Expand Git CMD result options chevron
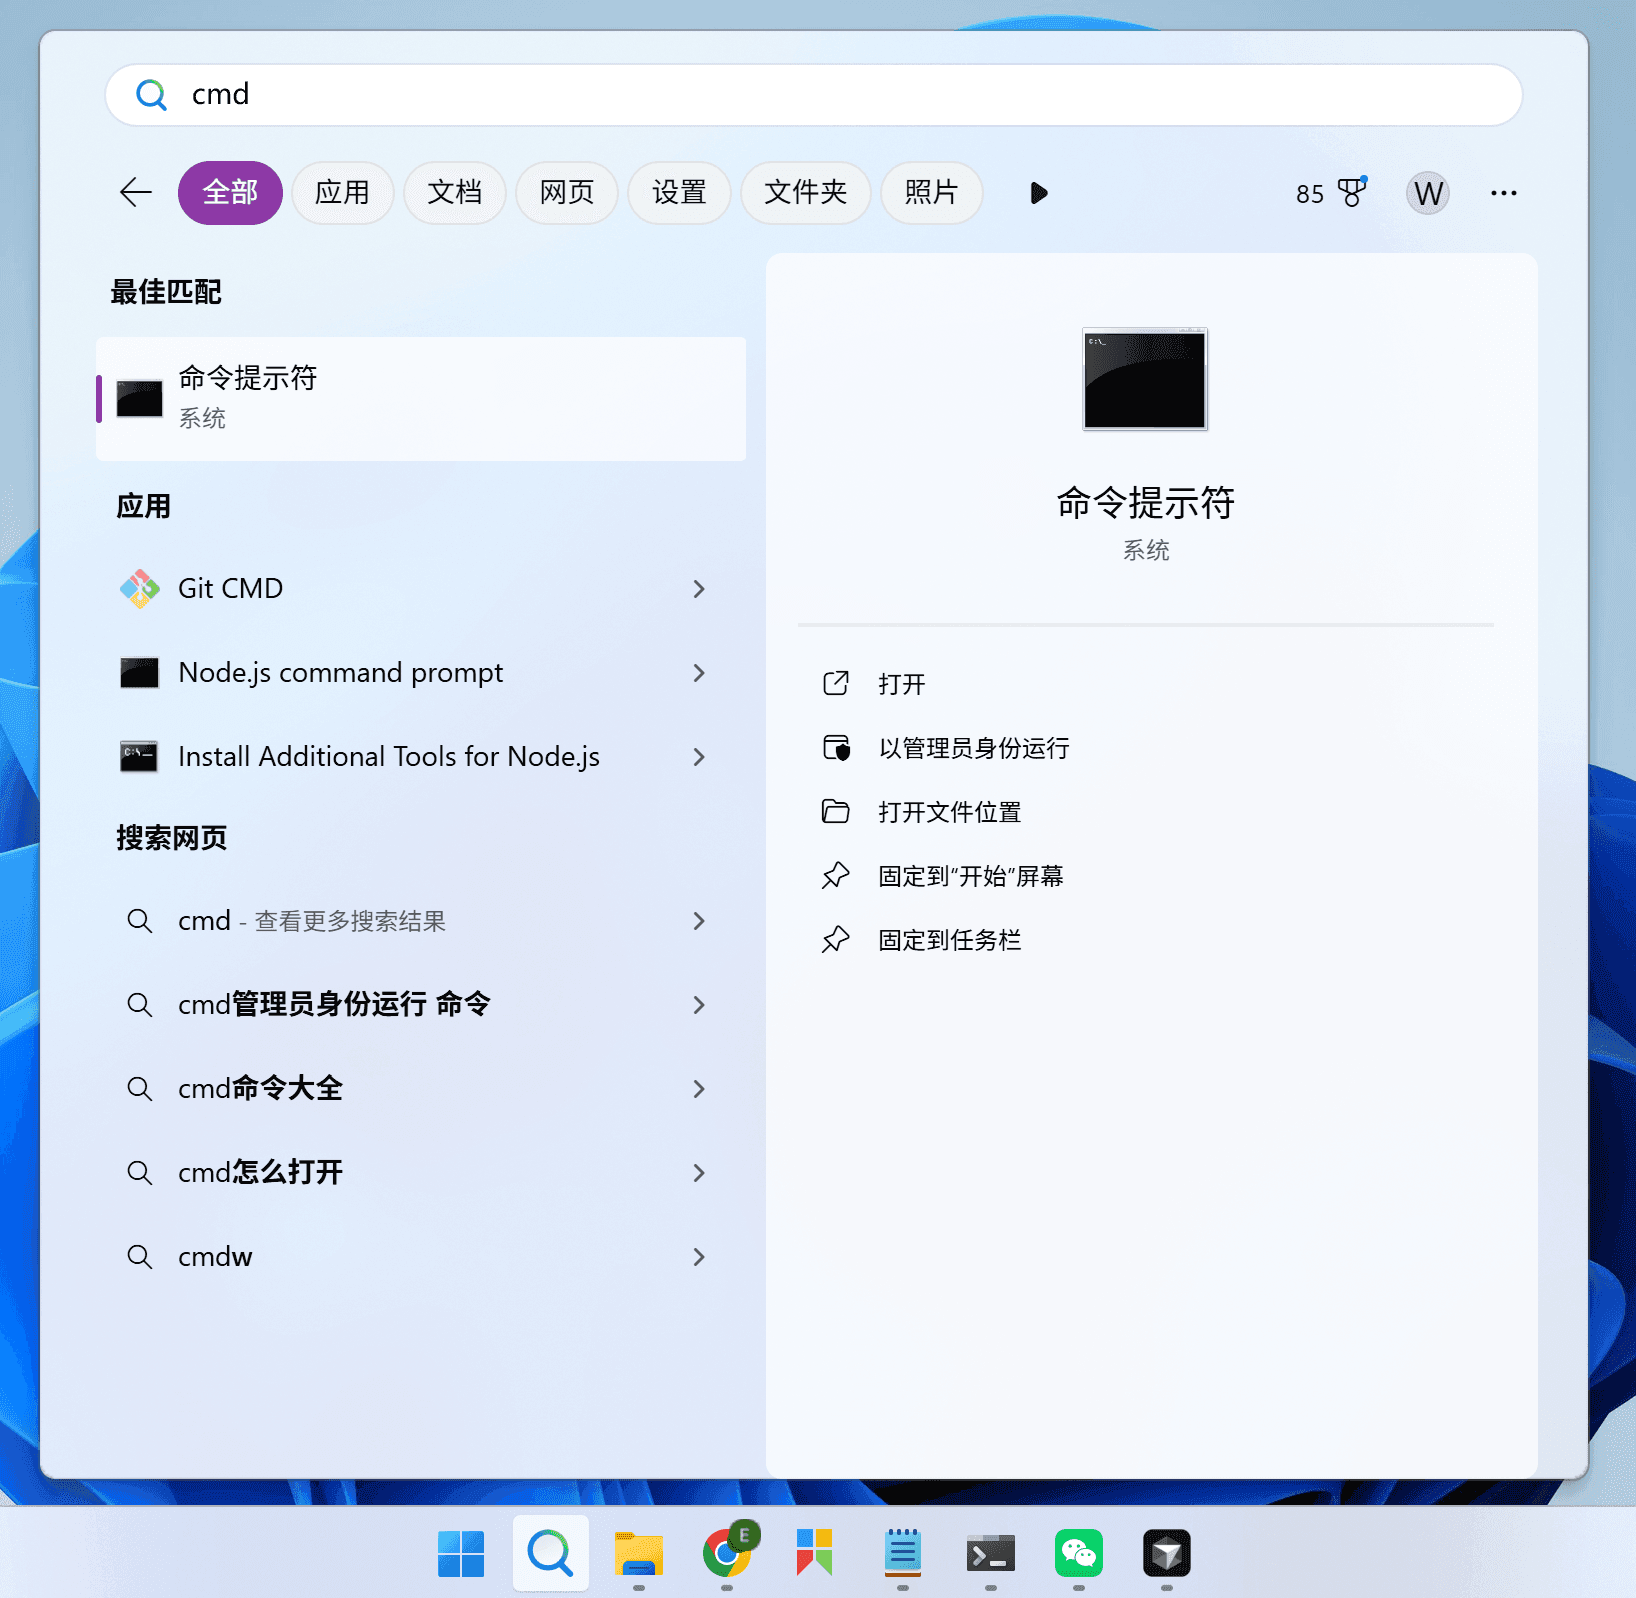 coord(699,589)
